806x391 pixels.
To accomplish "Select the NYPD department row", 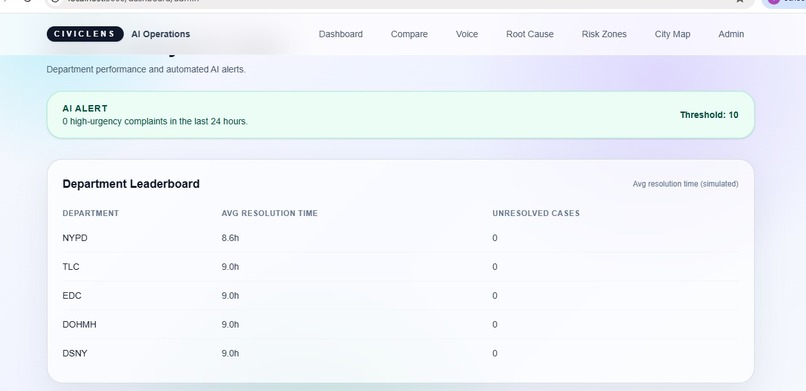I will click(400, 238).
